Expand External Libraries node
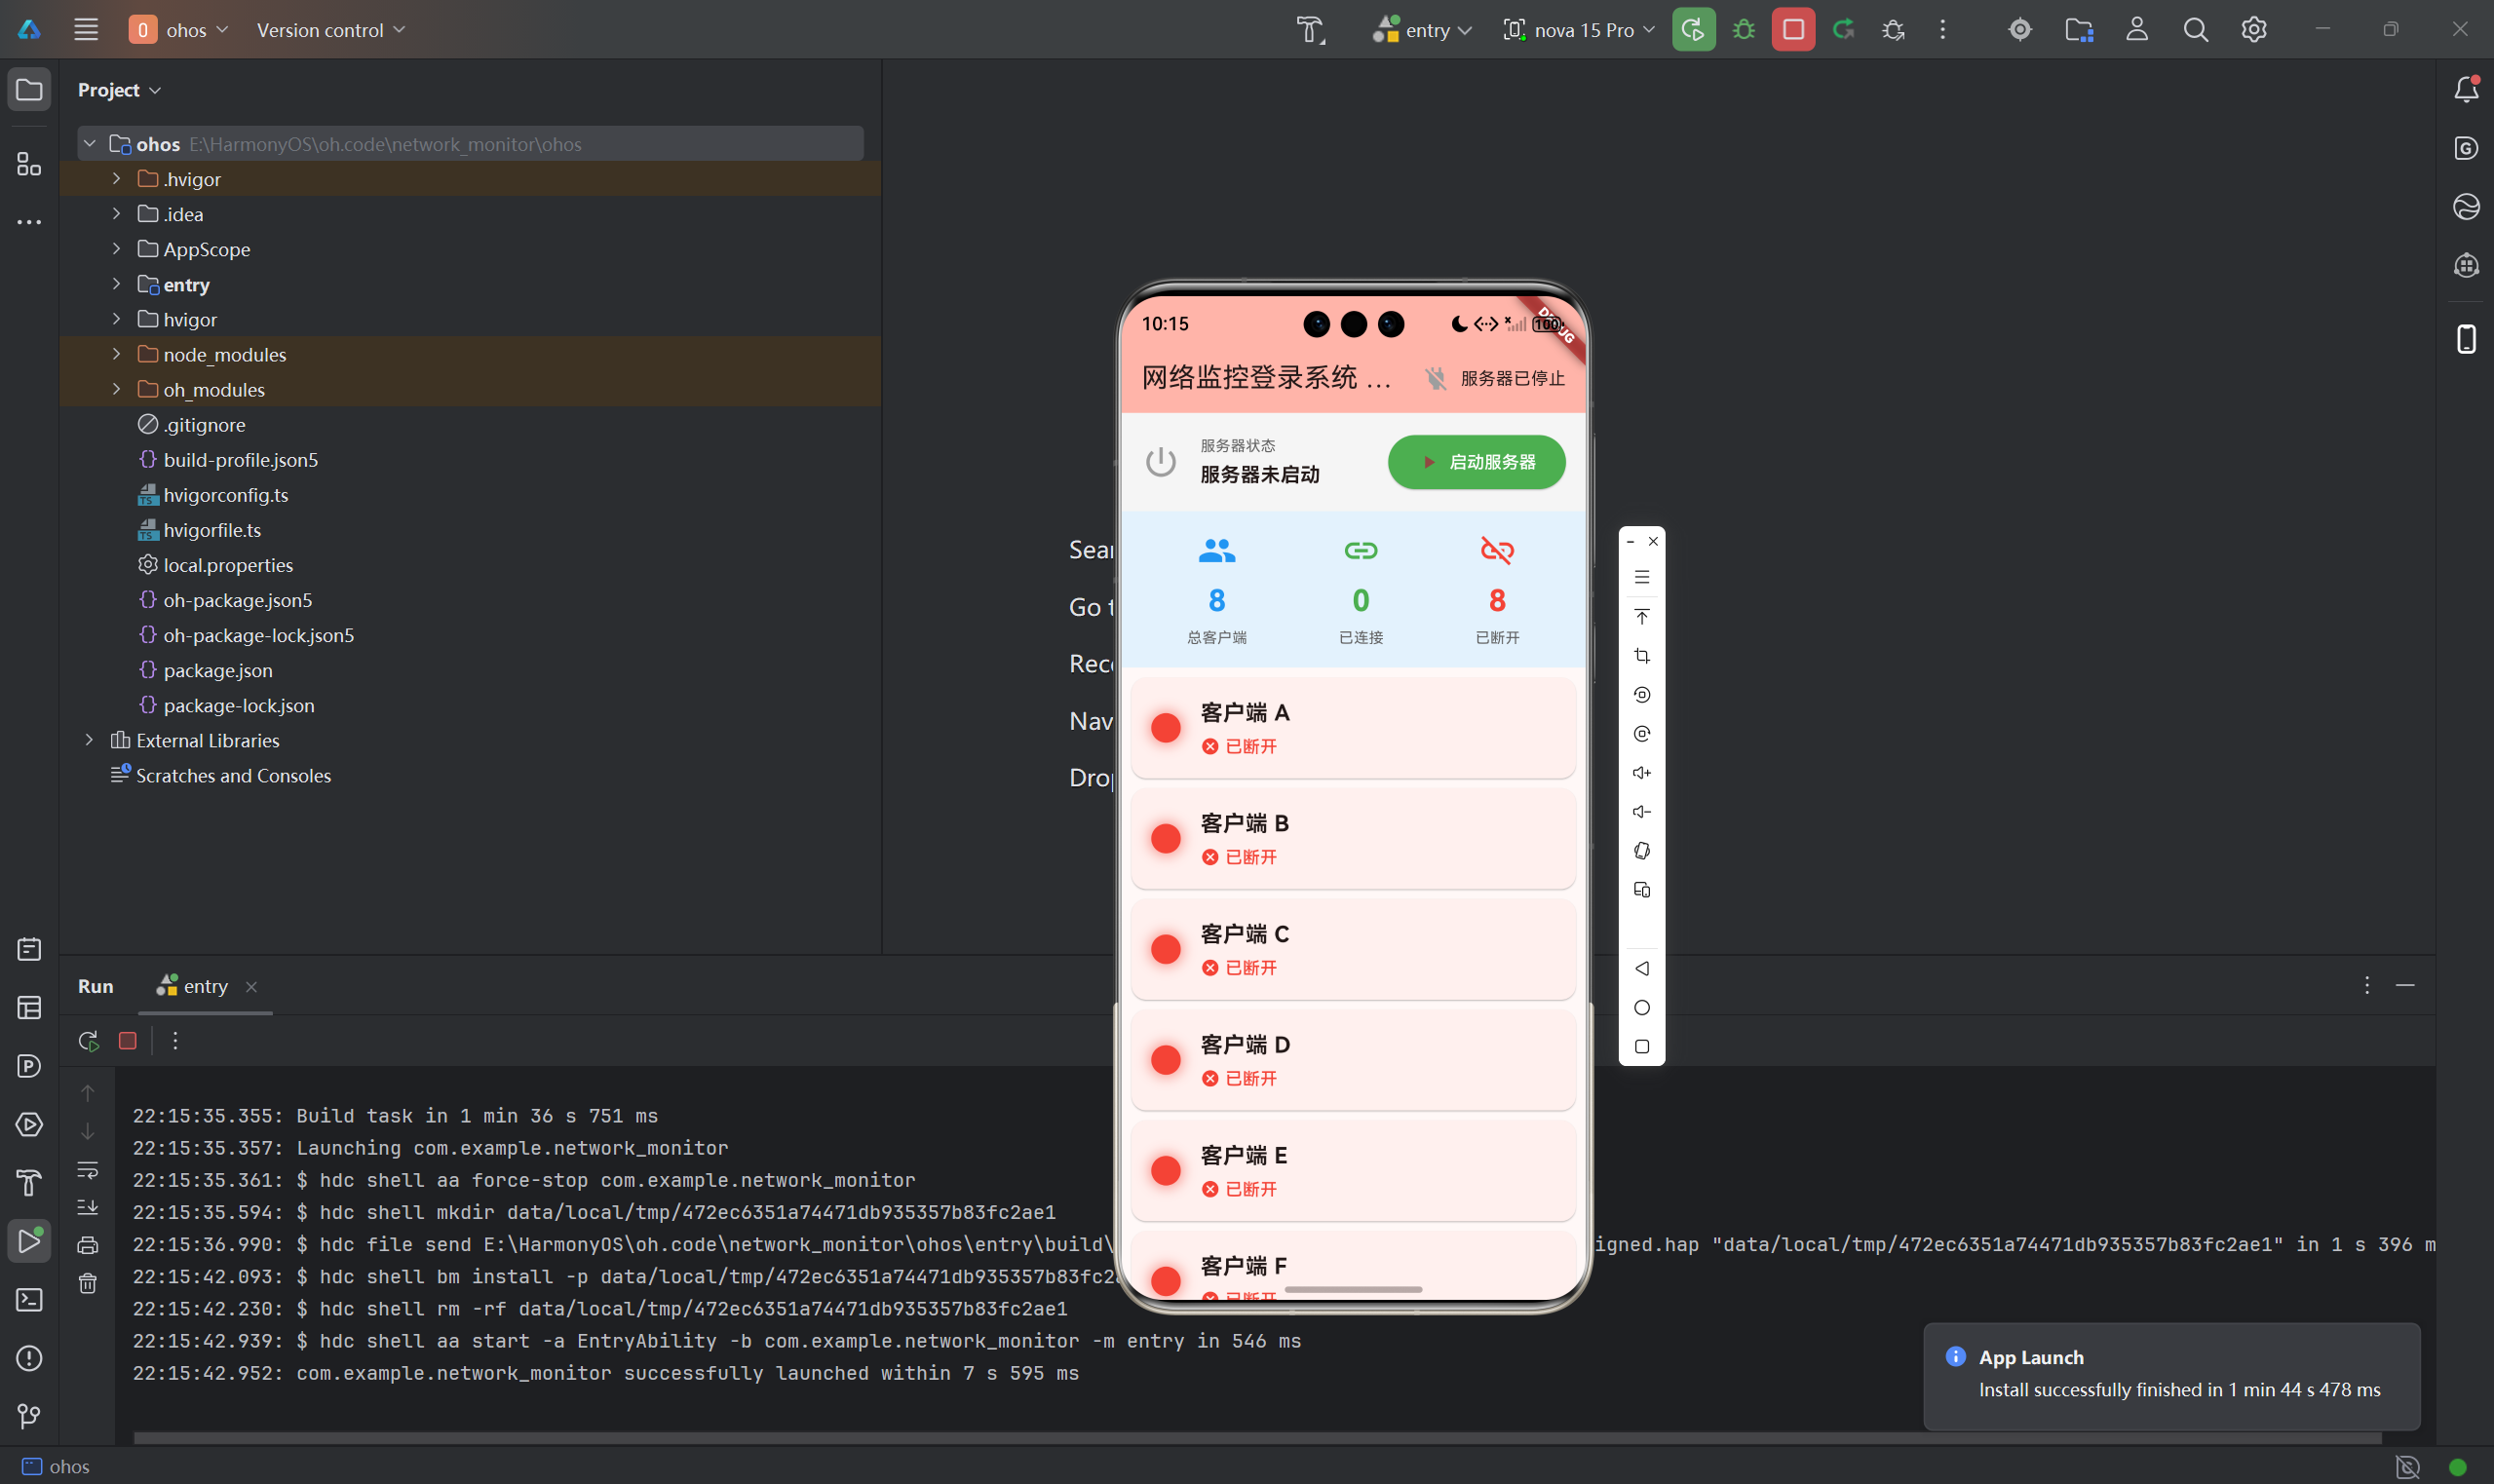Screen dimensions: 2494x1484 [89, 740]
